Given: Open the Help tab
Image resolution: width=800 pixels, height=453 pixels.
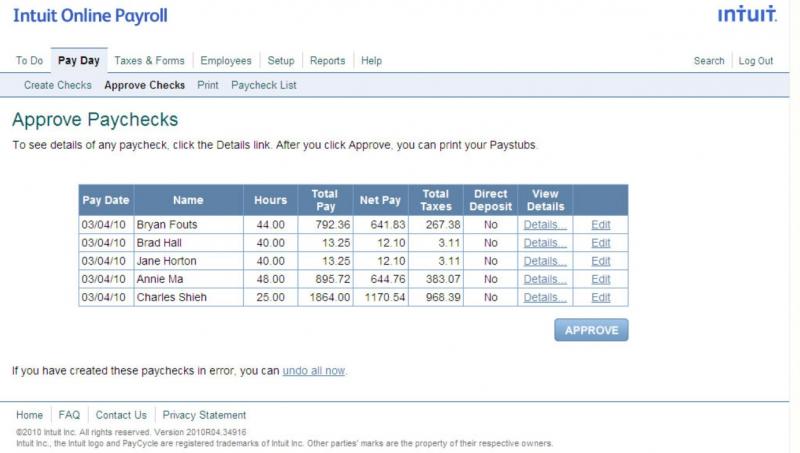Looking at the screenshot, I should (x=371, y=61).
